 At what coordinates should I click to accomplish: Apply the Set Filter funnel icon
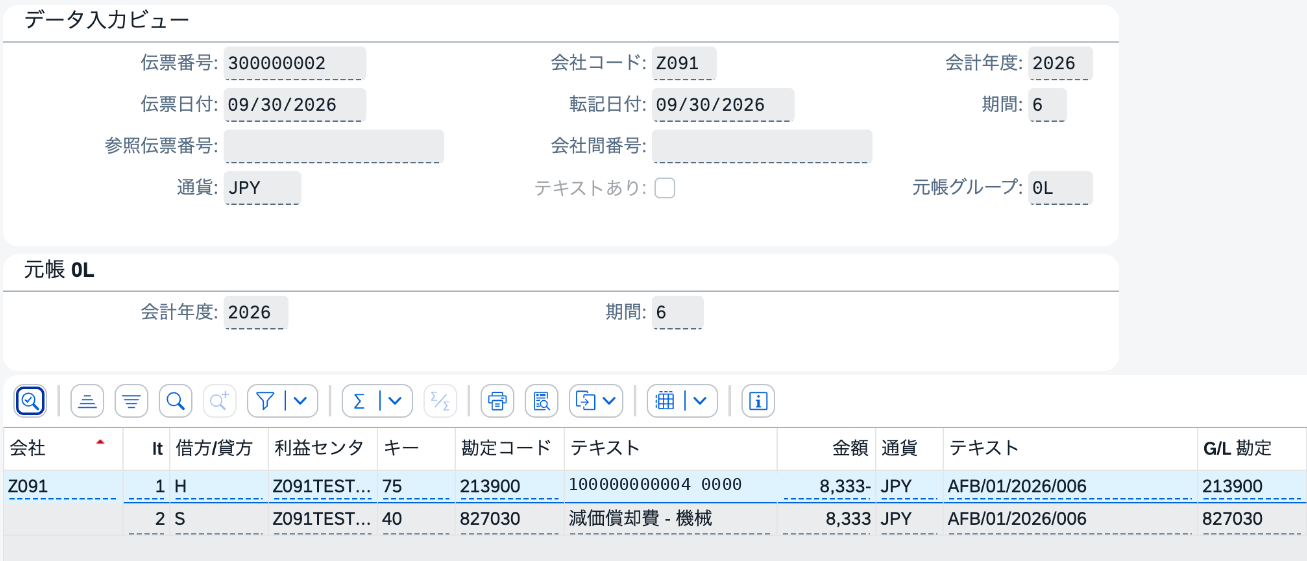[265, 401]
